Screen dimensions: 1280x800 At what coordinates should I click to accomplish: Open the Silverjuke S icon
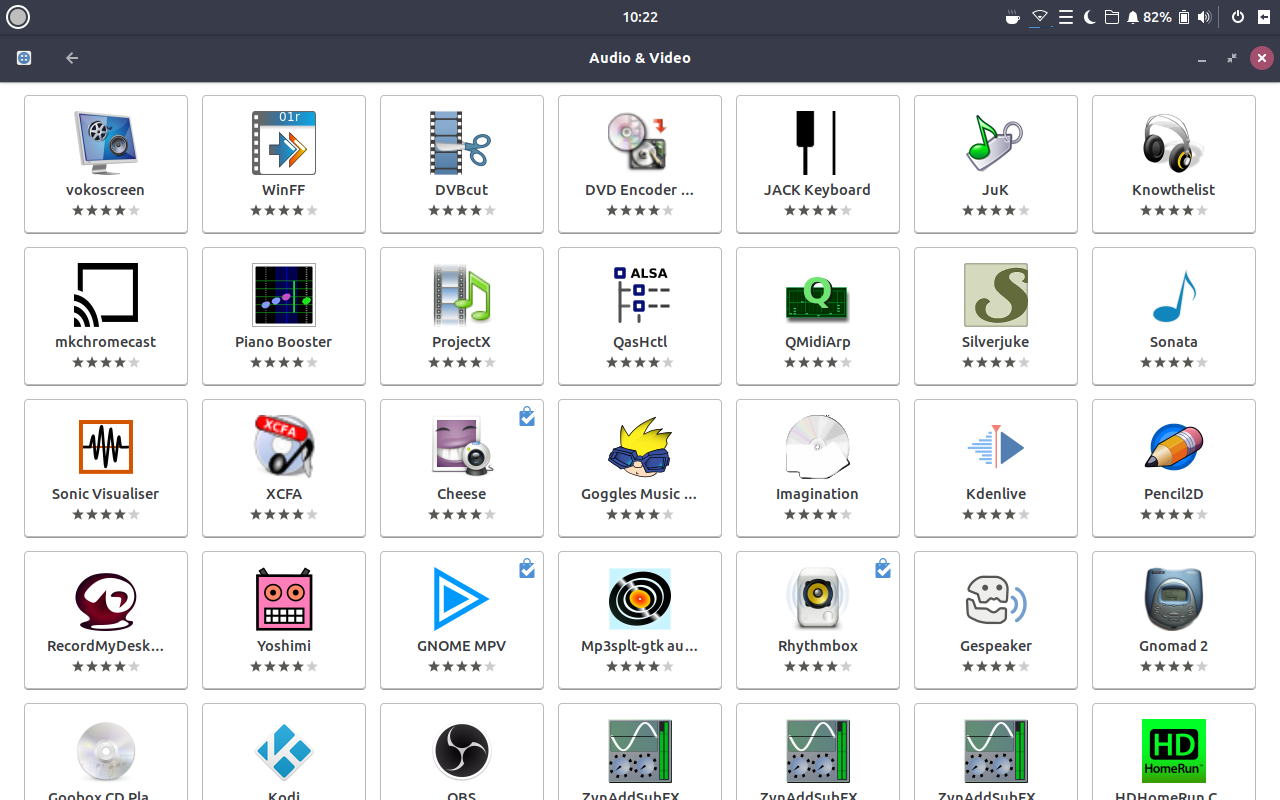pos(996,295)
